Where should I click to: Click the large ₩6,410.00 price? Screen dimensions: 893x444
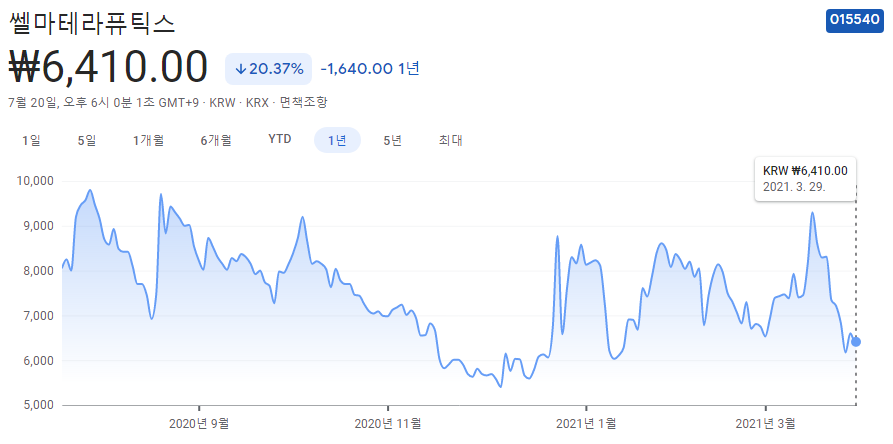tap(108, 67)
